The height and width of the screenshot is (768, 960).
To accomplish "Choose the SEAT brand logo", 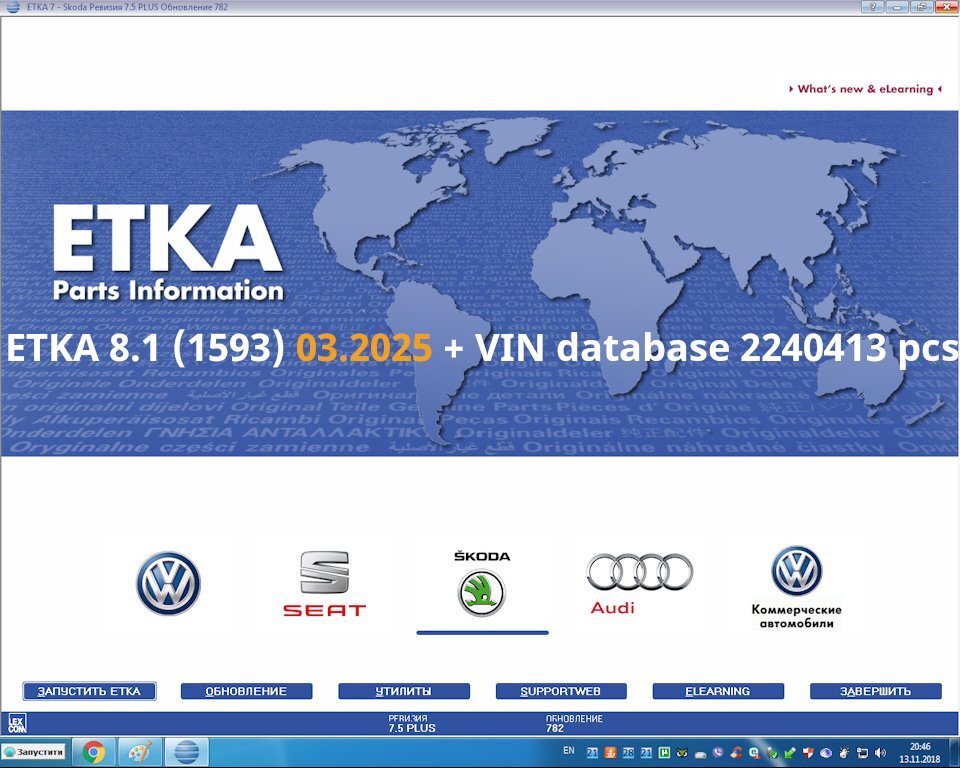I will (x=324, y=584).
